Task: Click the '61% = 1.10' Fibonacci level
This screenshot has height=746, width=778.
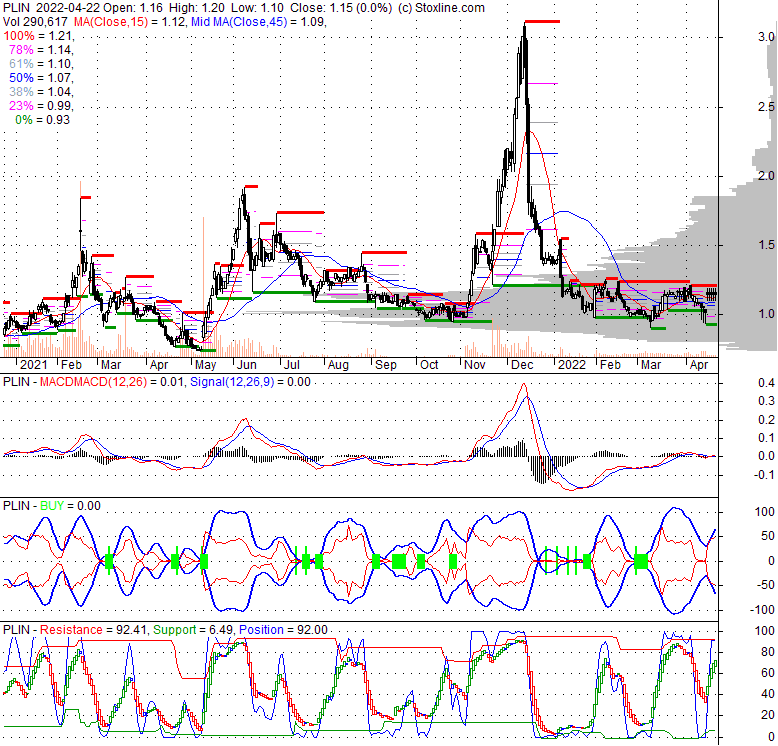Action: [x=41, y=63]
